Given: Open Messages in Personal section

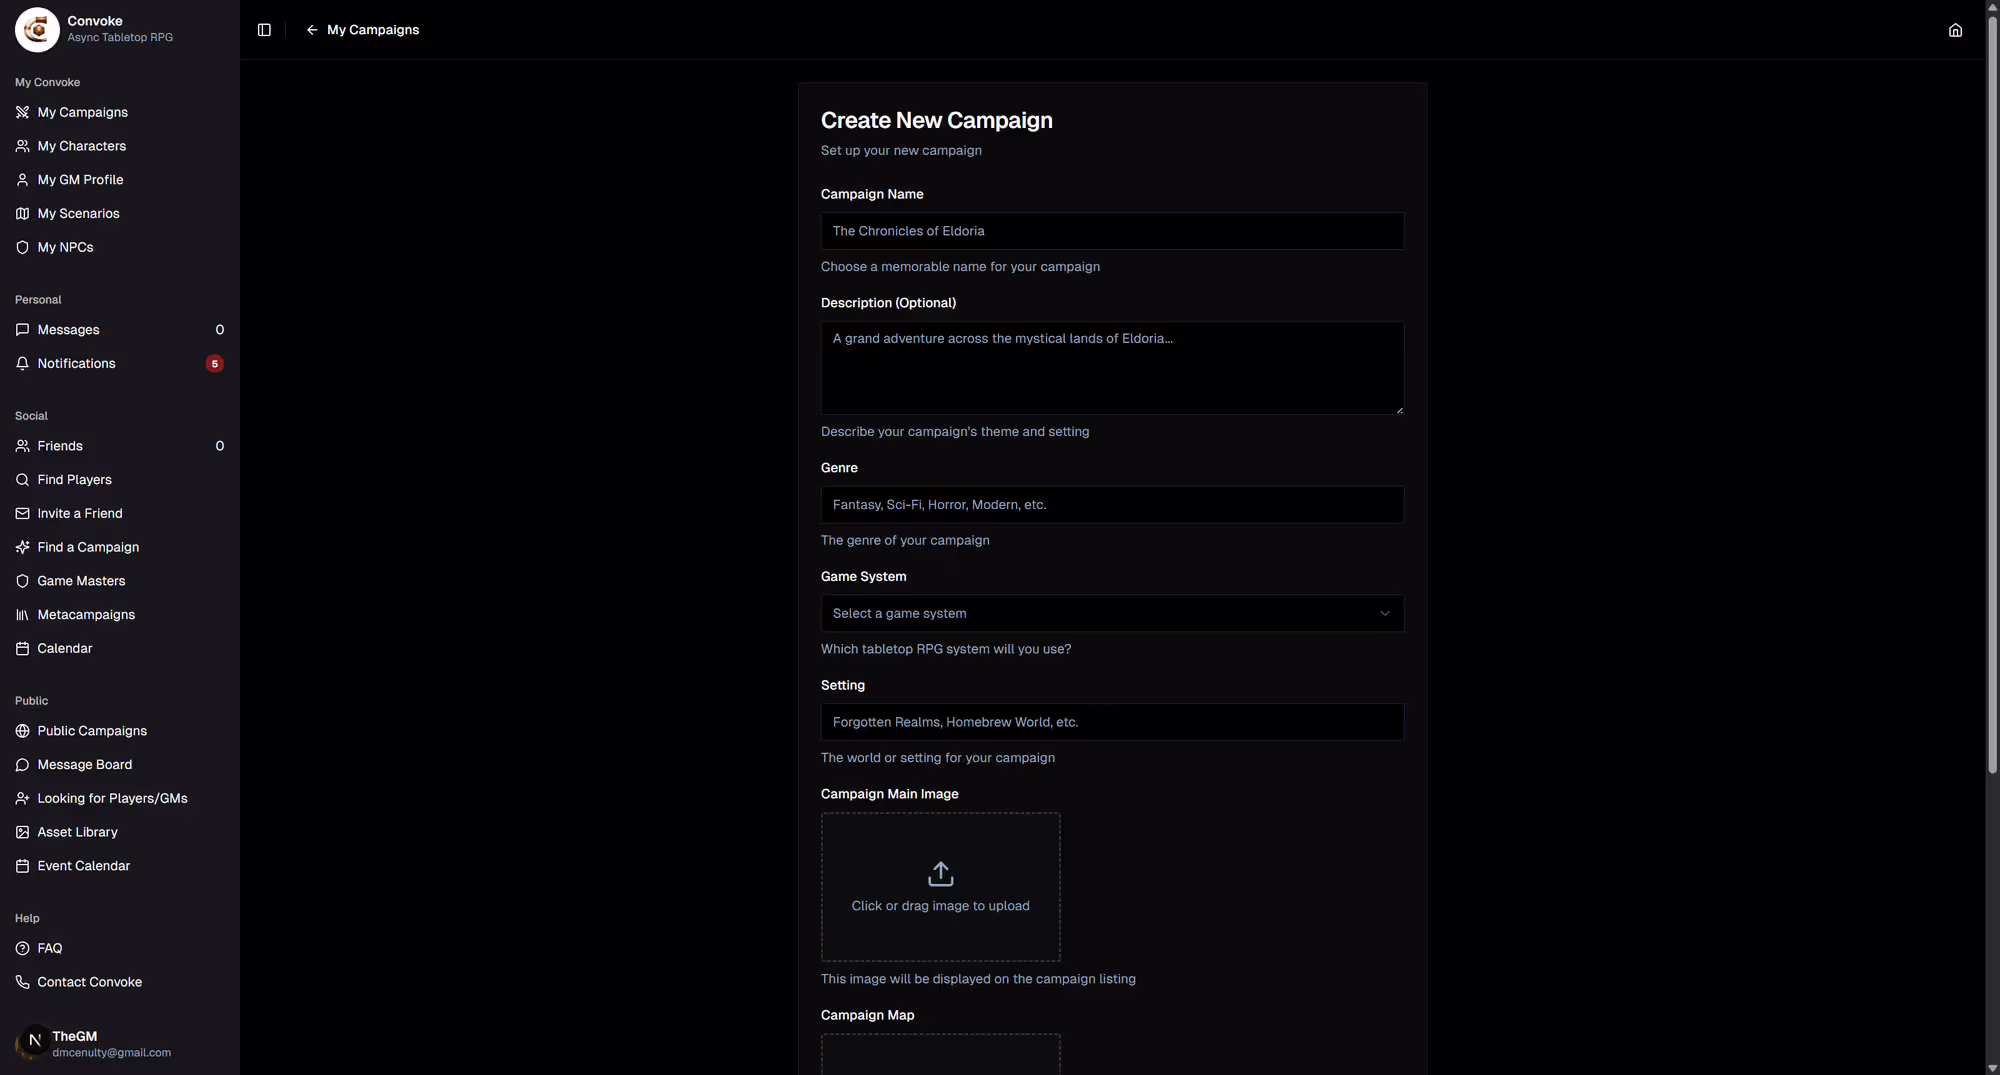Looking at the screenshot, I should click(x=119, y=330).
